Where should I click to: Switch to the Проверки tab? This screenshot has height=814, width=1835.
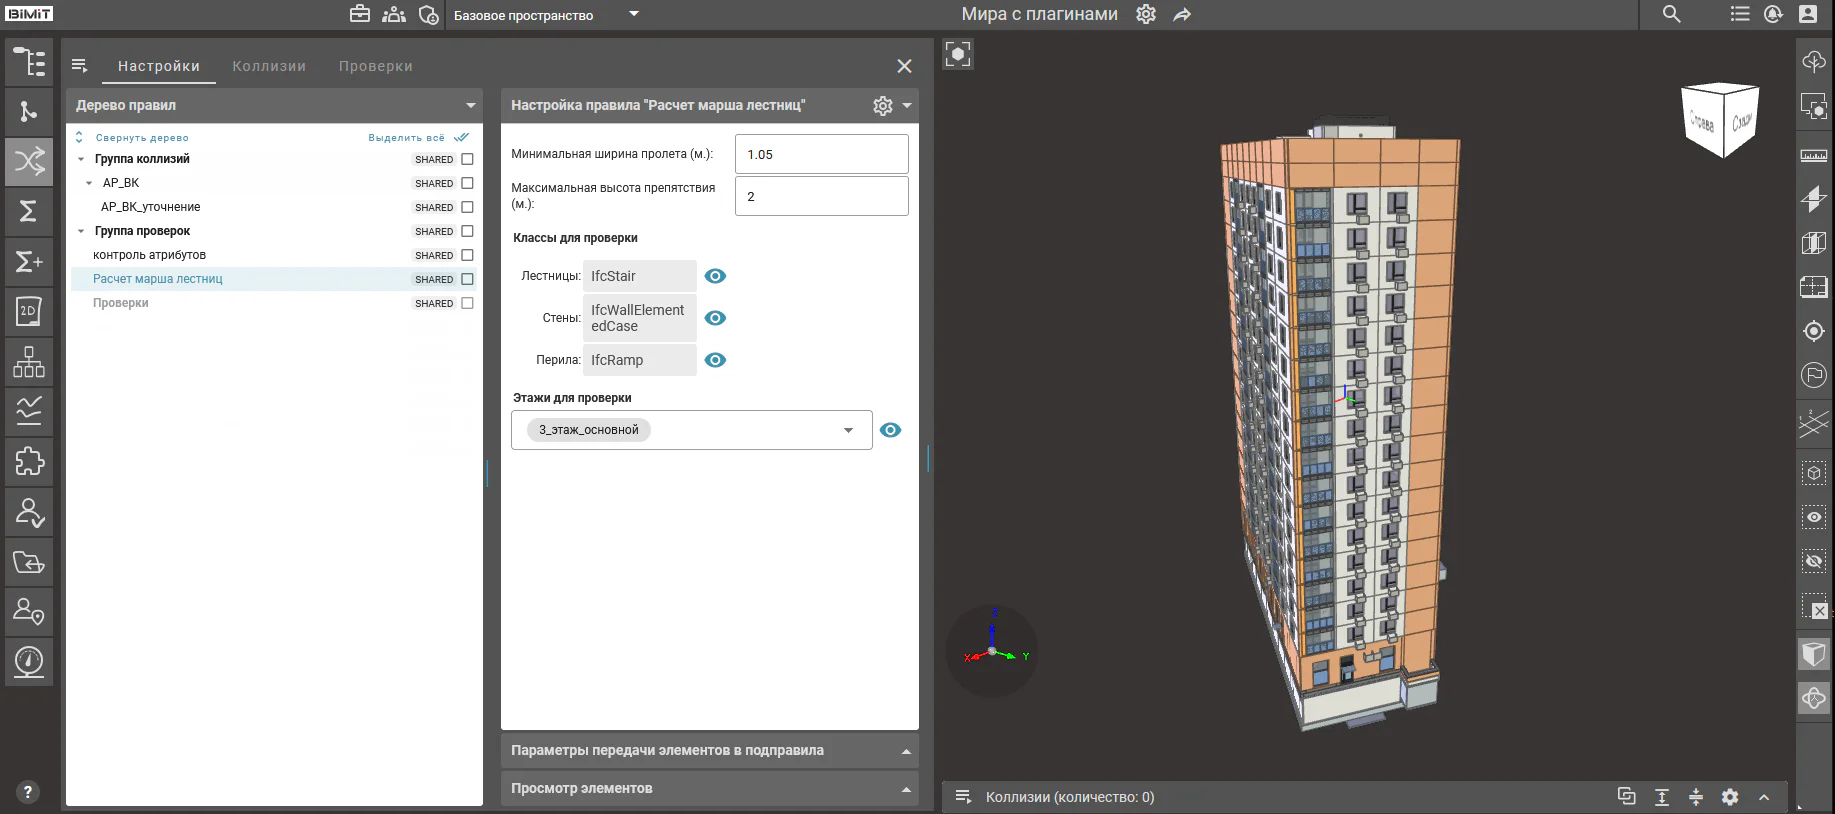point(376,66)
